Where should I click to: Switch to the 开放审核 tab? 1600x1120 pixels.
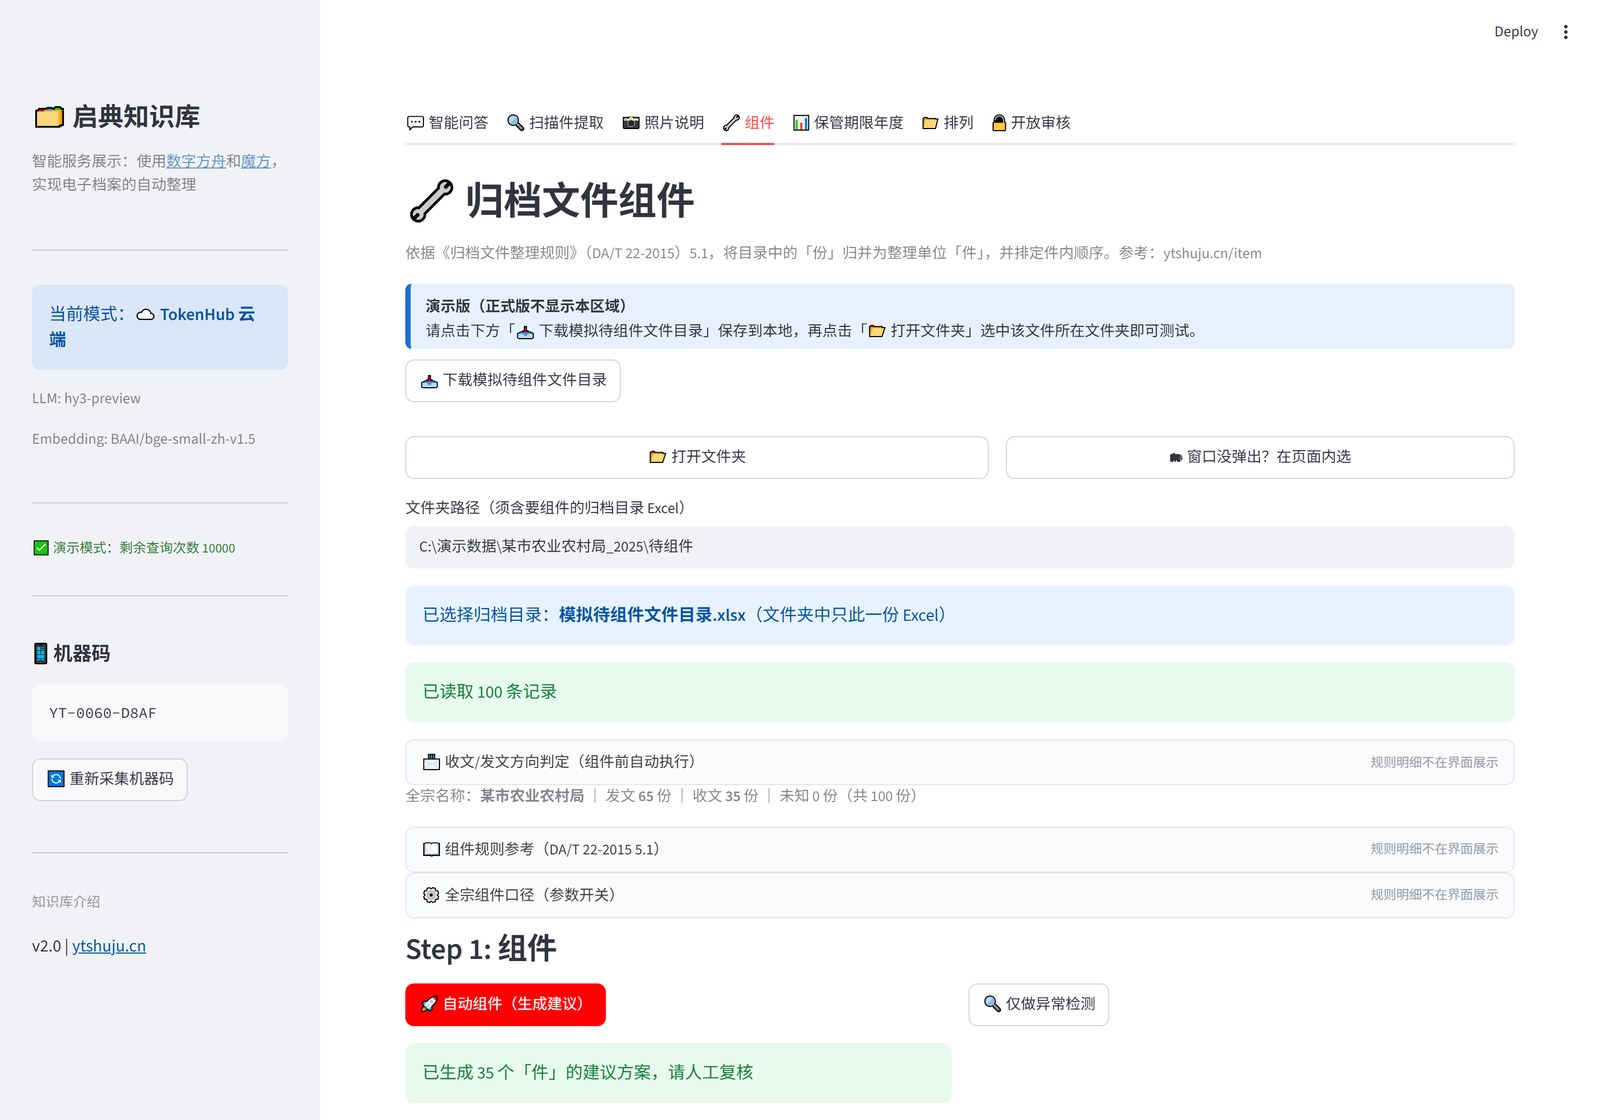tap(1030, 123)
